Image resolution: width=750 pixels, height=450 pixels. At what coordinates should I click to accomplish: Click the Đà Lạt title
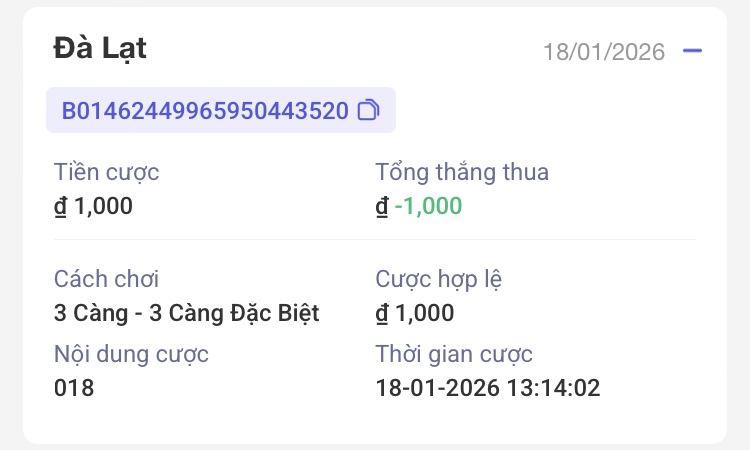pos(100,48)
